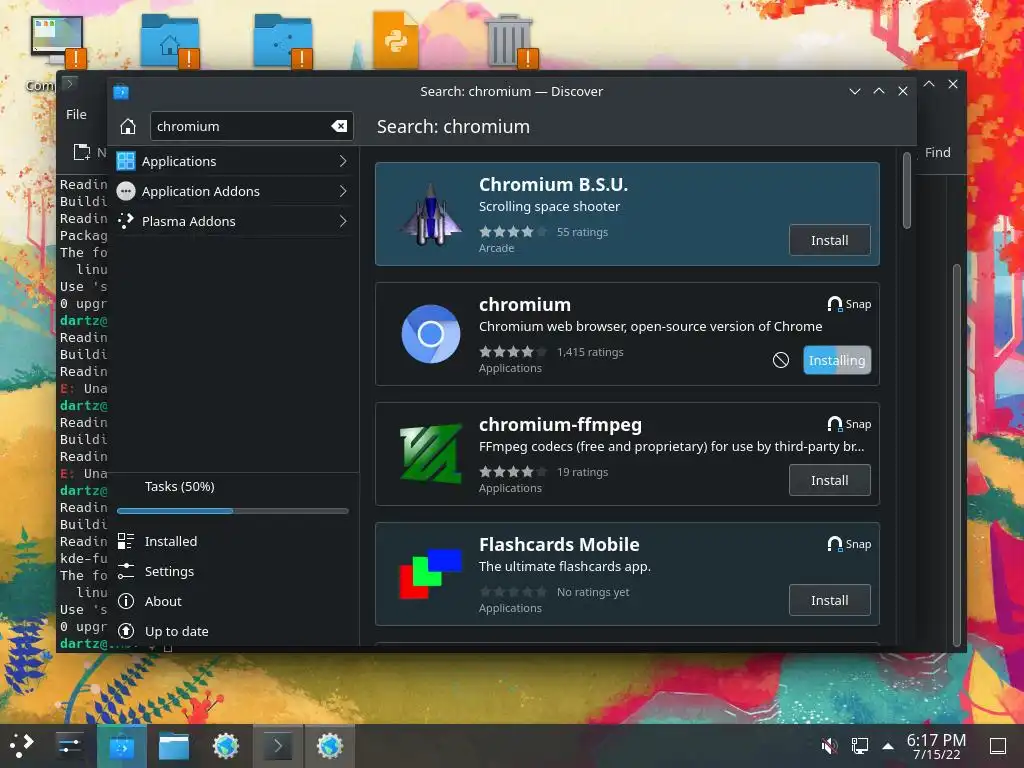Open the application launcher in taskbar
Screen dimensions: 1024x768
[22, 745]
